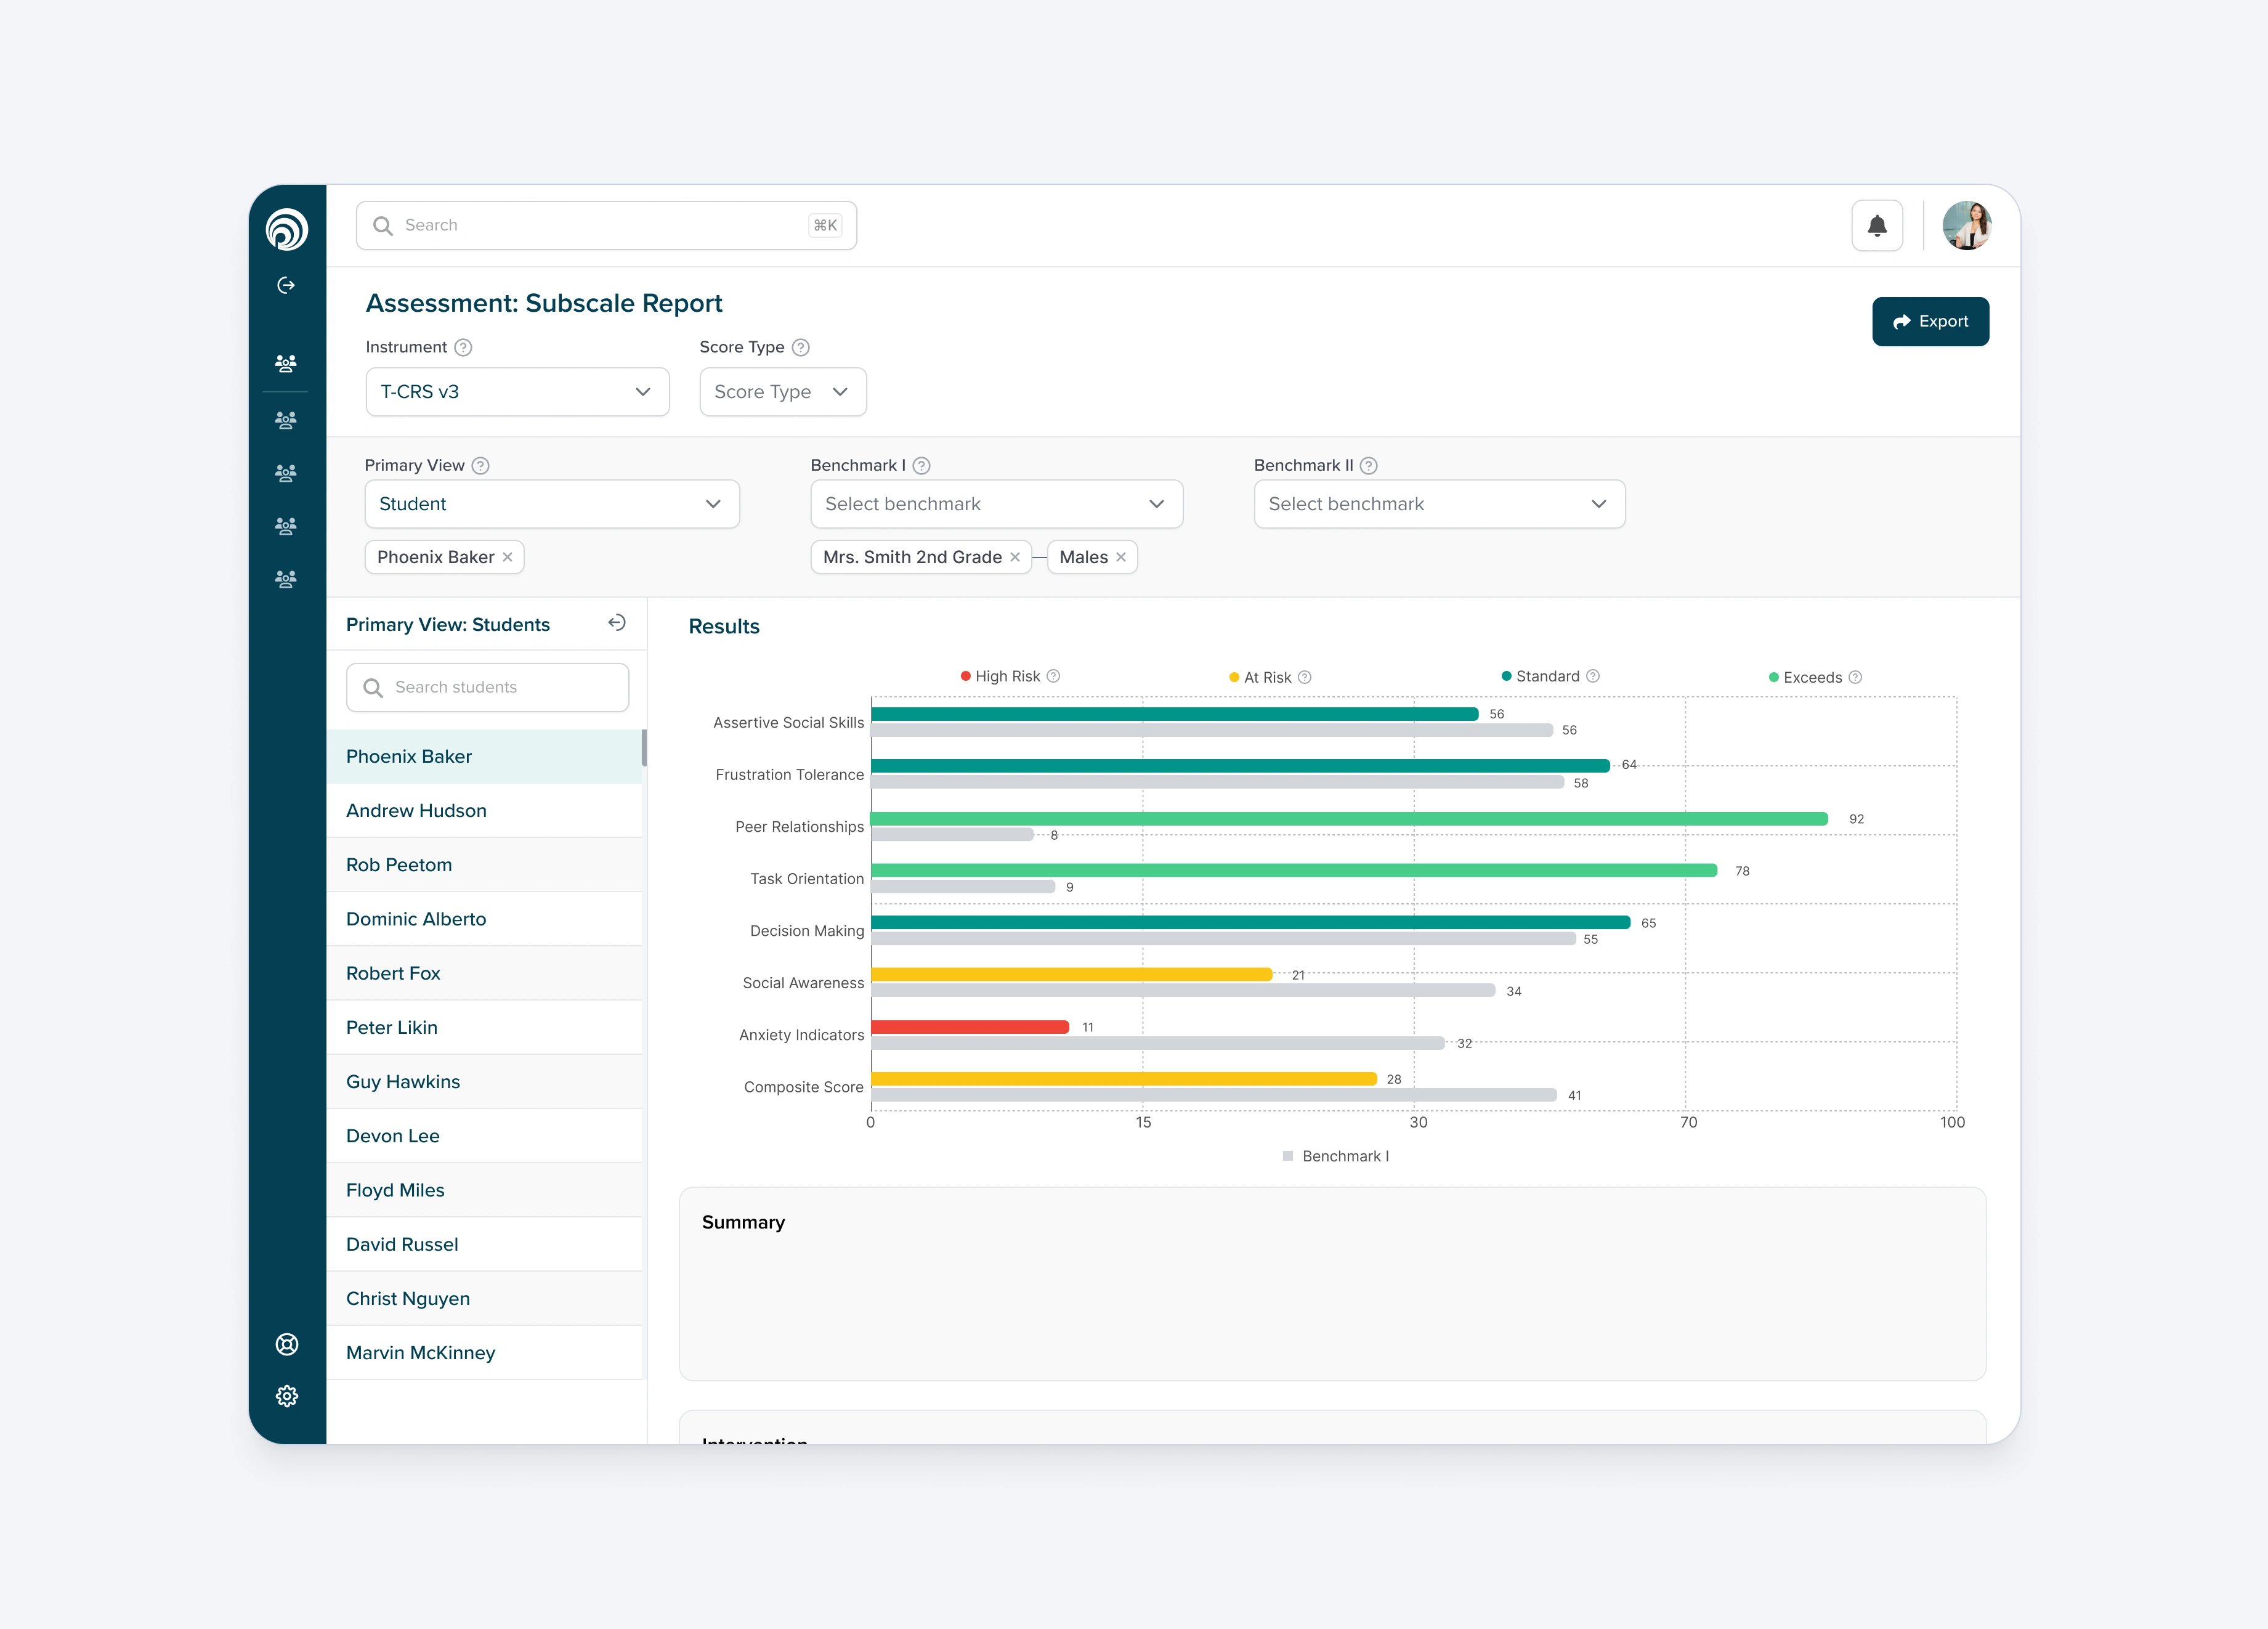
Task: Toggle Benchmark I legend swatch
Action: (x=1288, y=1156)
